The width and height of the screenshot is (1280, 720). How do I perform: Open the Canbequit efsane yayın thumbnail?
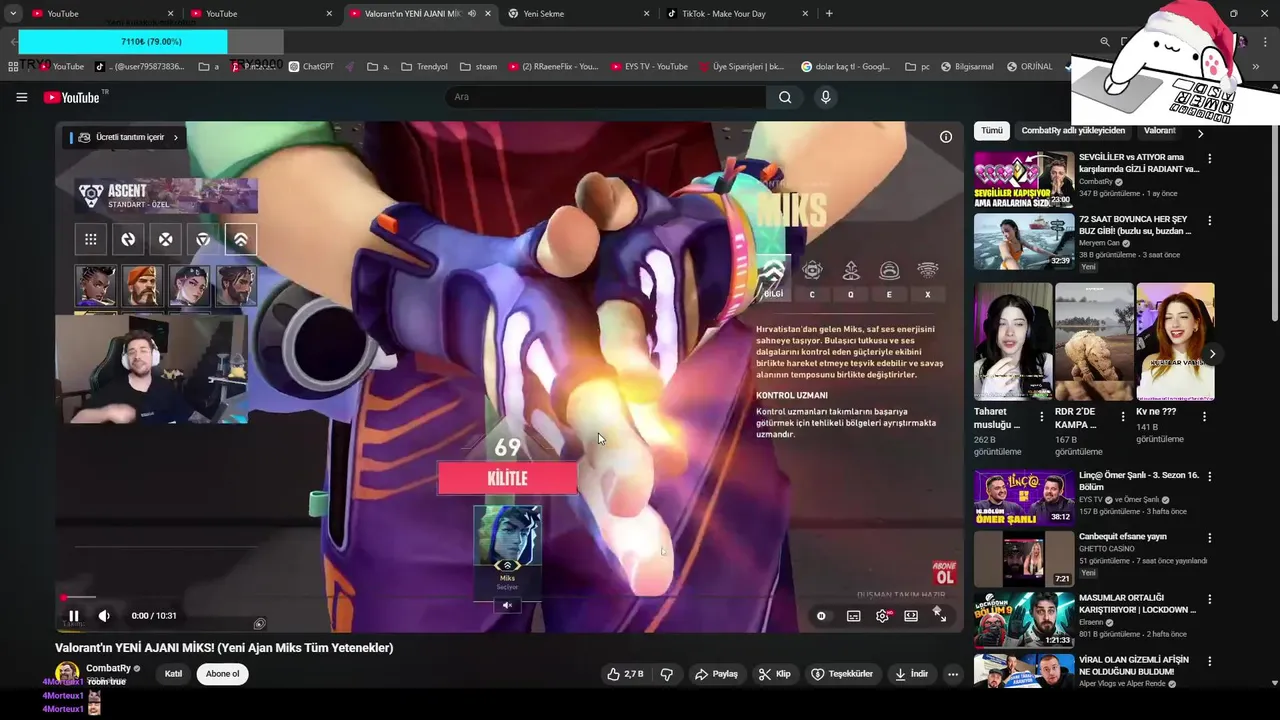1024,558
